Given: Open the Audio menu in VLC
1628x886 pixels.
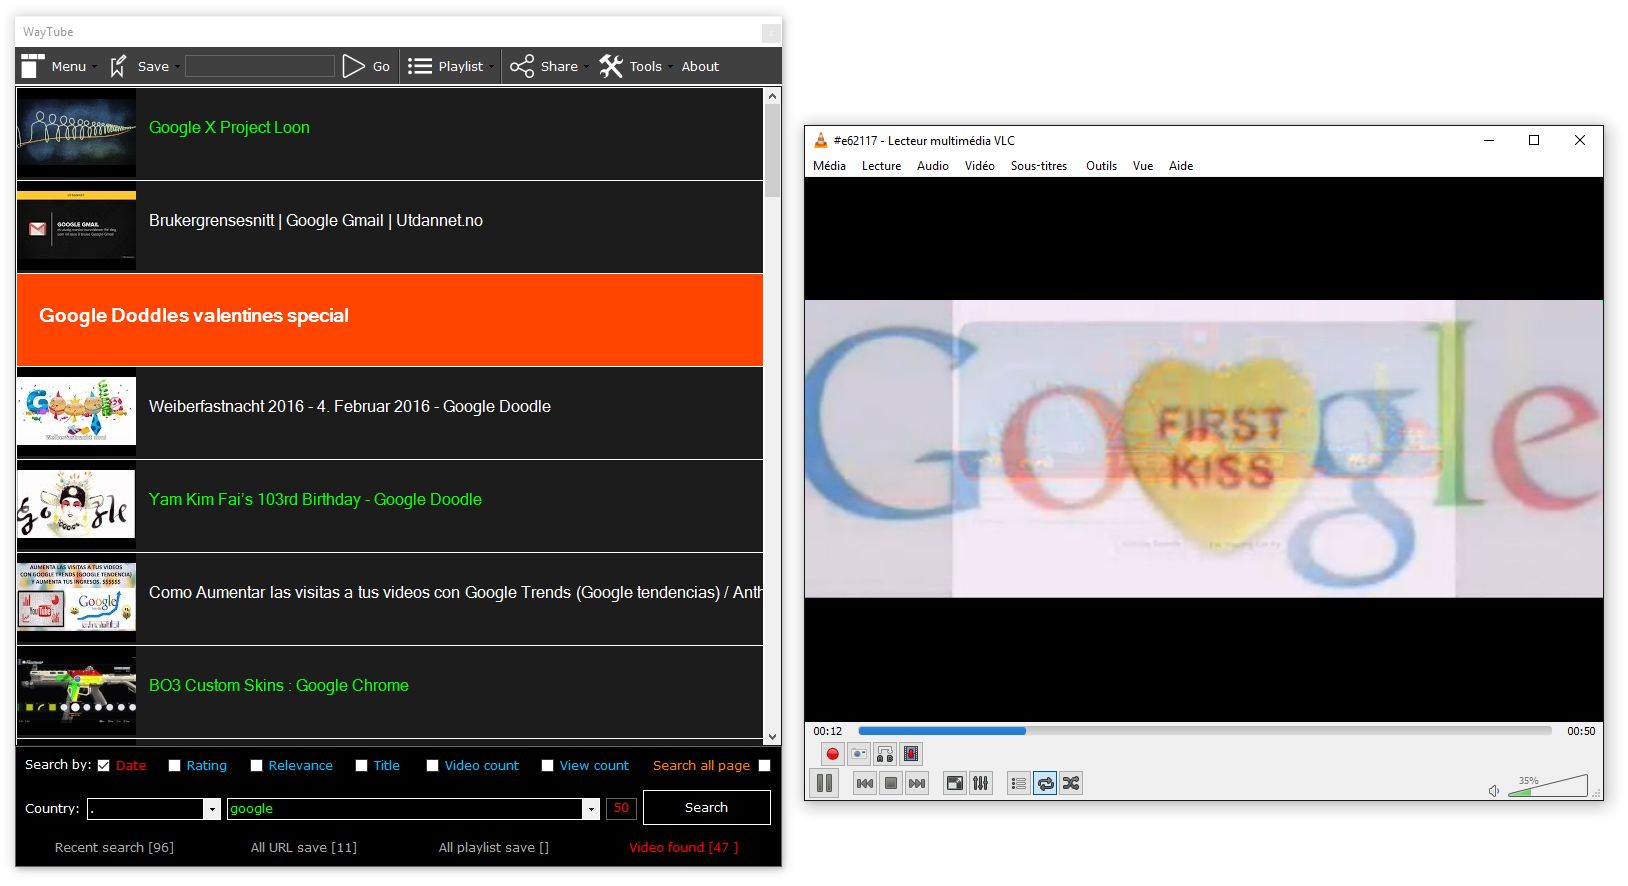Looking at the screenshot, I should (x=933, y=166).
